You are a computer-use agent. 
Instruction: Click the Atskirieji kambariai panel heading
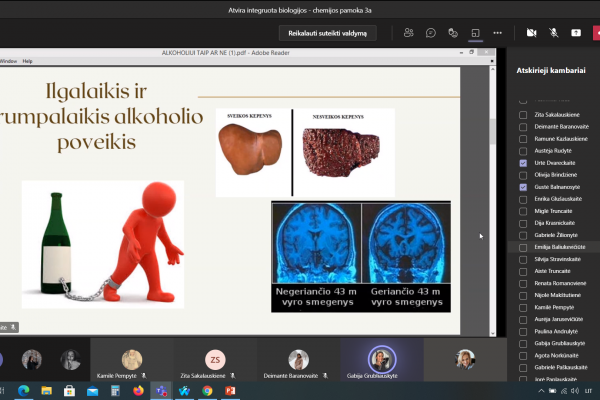click(x=551, y=70)
